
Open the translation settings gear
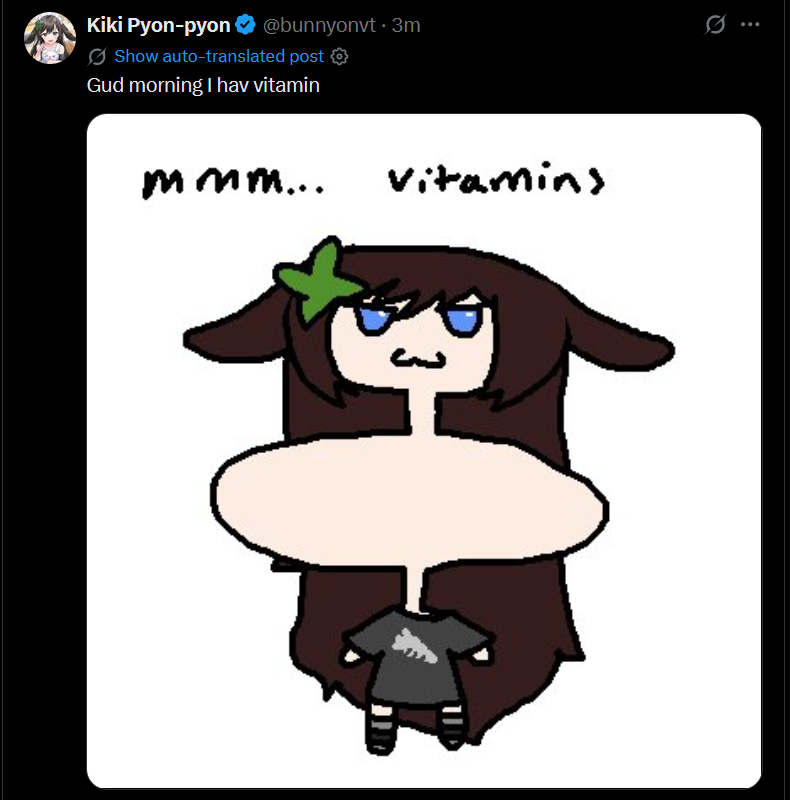coord(339,56)
